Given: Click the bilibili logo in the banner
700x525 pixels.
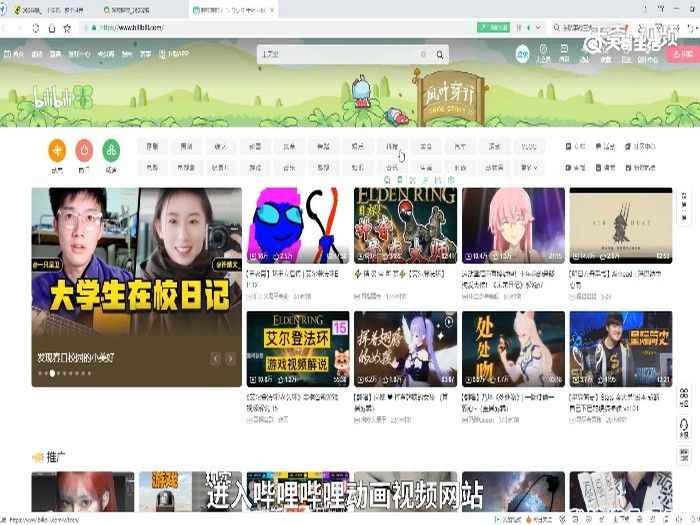Looking at the screenshot, I should 52,100.
